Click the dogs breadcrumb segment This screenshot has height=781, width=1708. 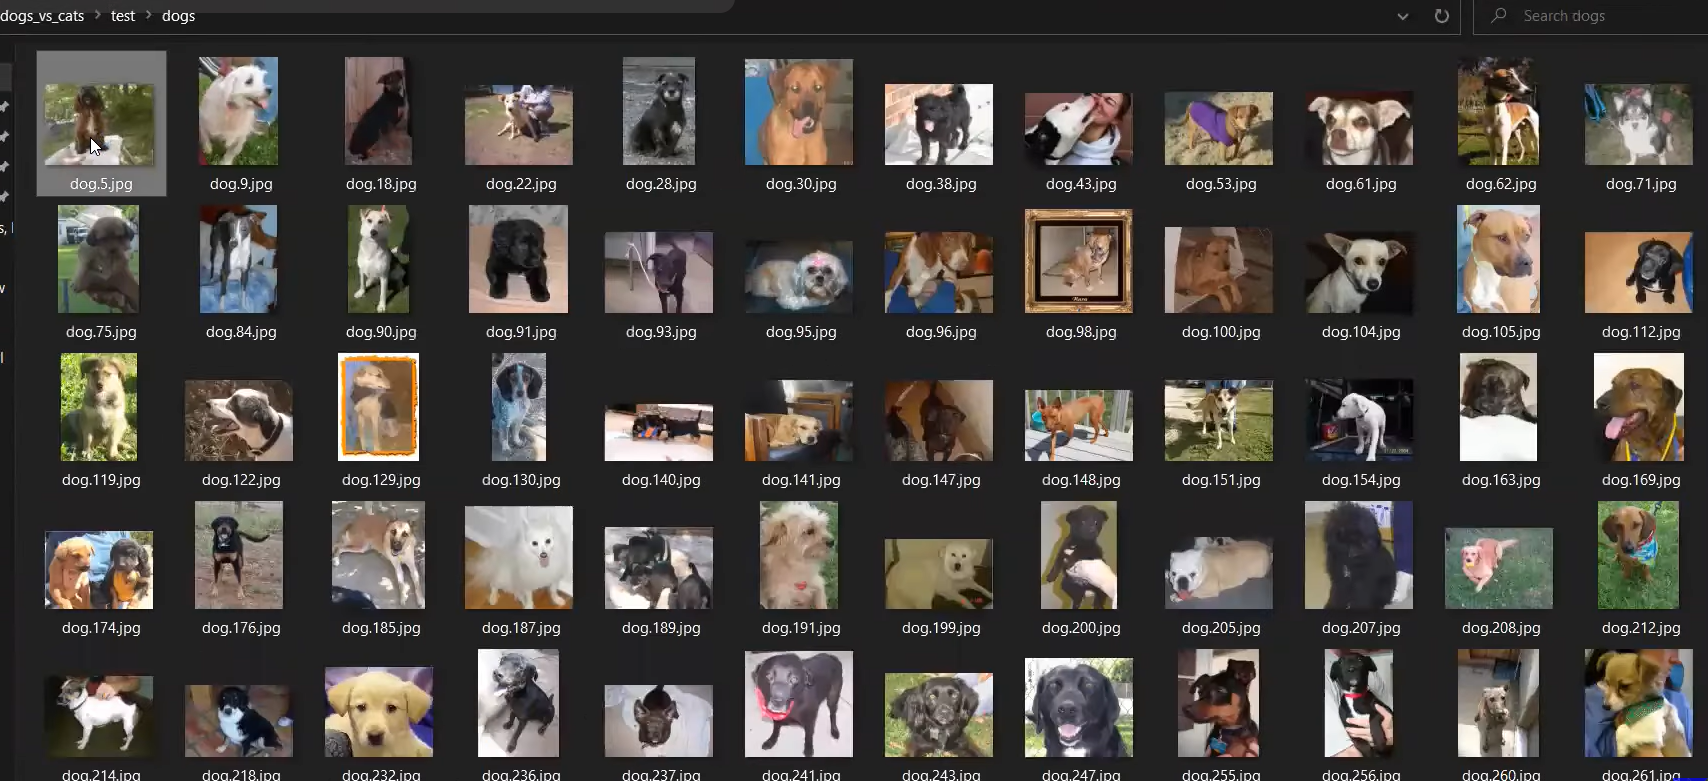[x=178, y=16]
